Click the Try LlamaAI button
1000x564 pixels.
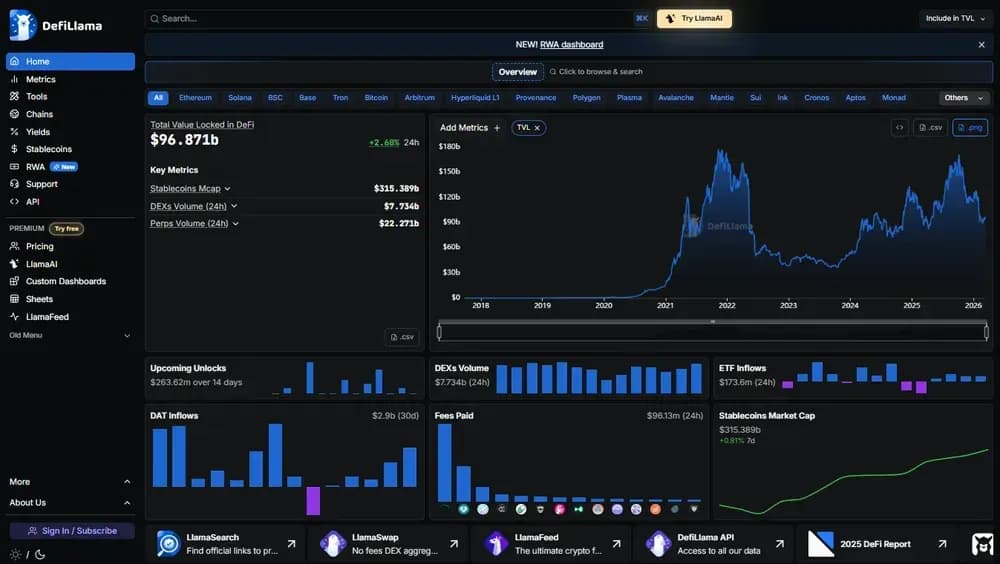click(x=694, y=18)
